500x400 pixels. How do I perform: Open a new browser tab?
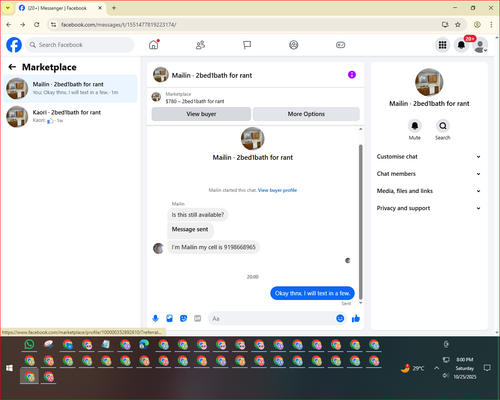click(114, 8)
